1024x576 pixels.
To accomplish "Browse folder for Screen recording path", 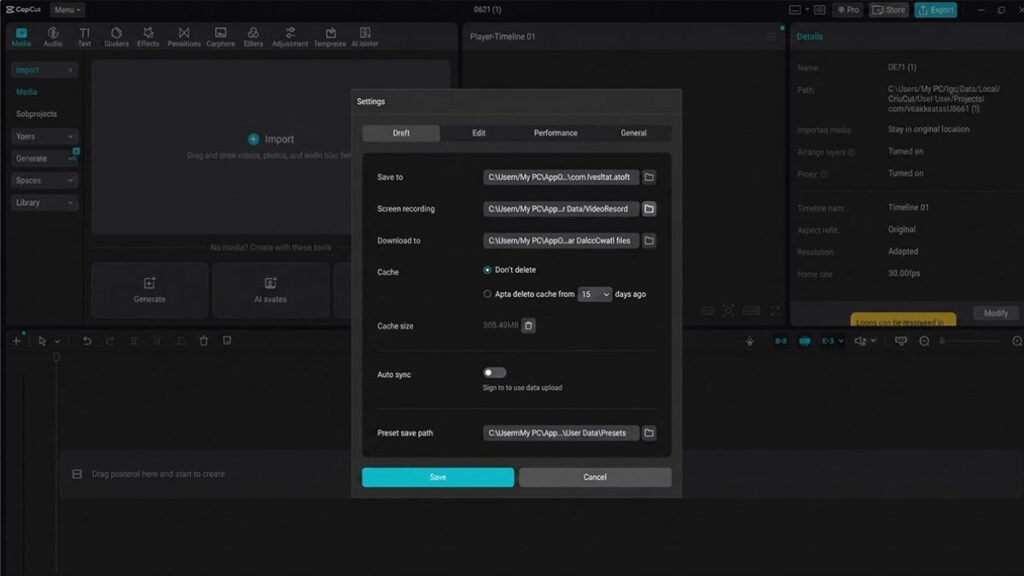I will 648,209.
